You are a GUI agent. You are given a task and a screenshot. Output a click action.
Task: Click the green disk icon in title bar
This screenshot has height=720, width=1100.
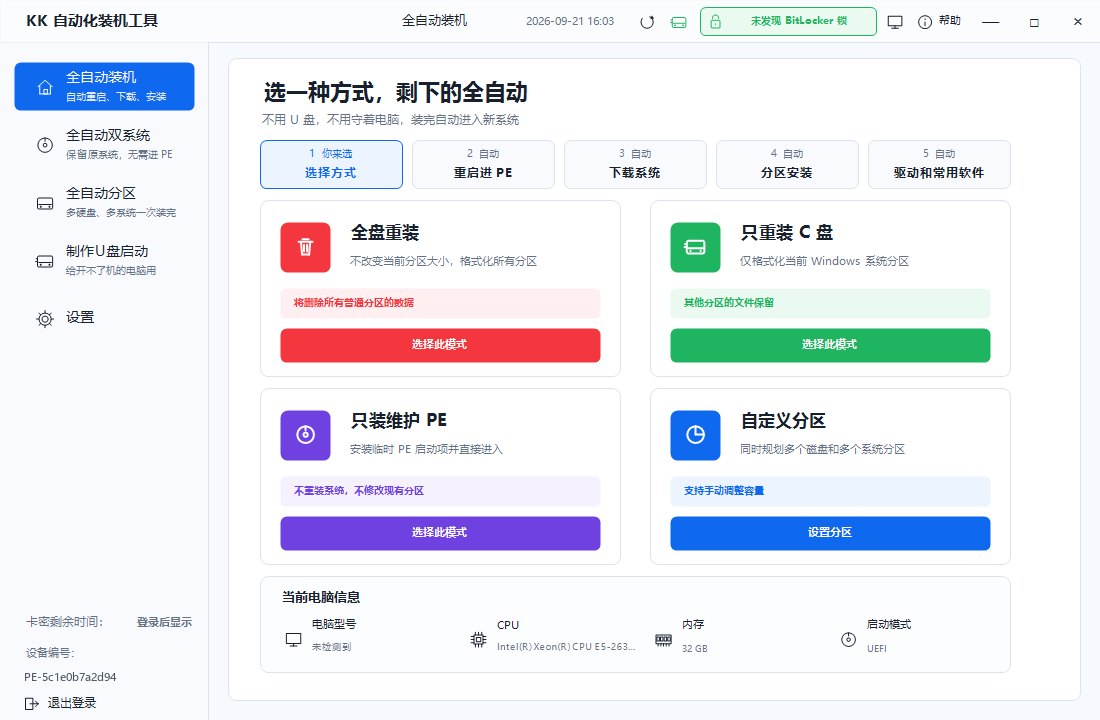pyautogui.click(x=678, y=22)
